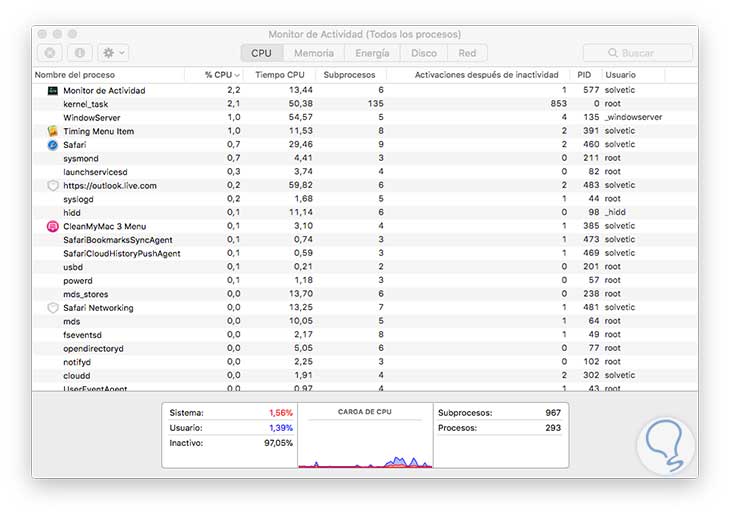Switch to the Energía tab
This screenshot has width=730, height=516.
[372, 53]
